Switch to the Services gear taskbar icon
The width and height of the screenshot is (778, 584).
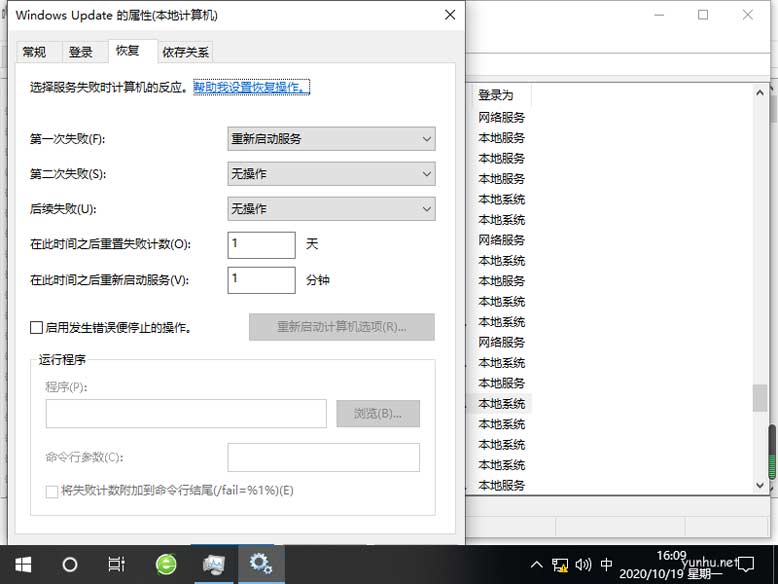(x=261, y=564)
